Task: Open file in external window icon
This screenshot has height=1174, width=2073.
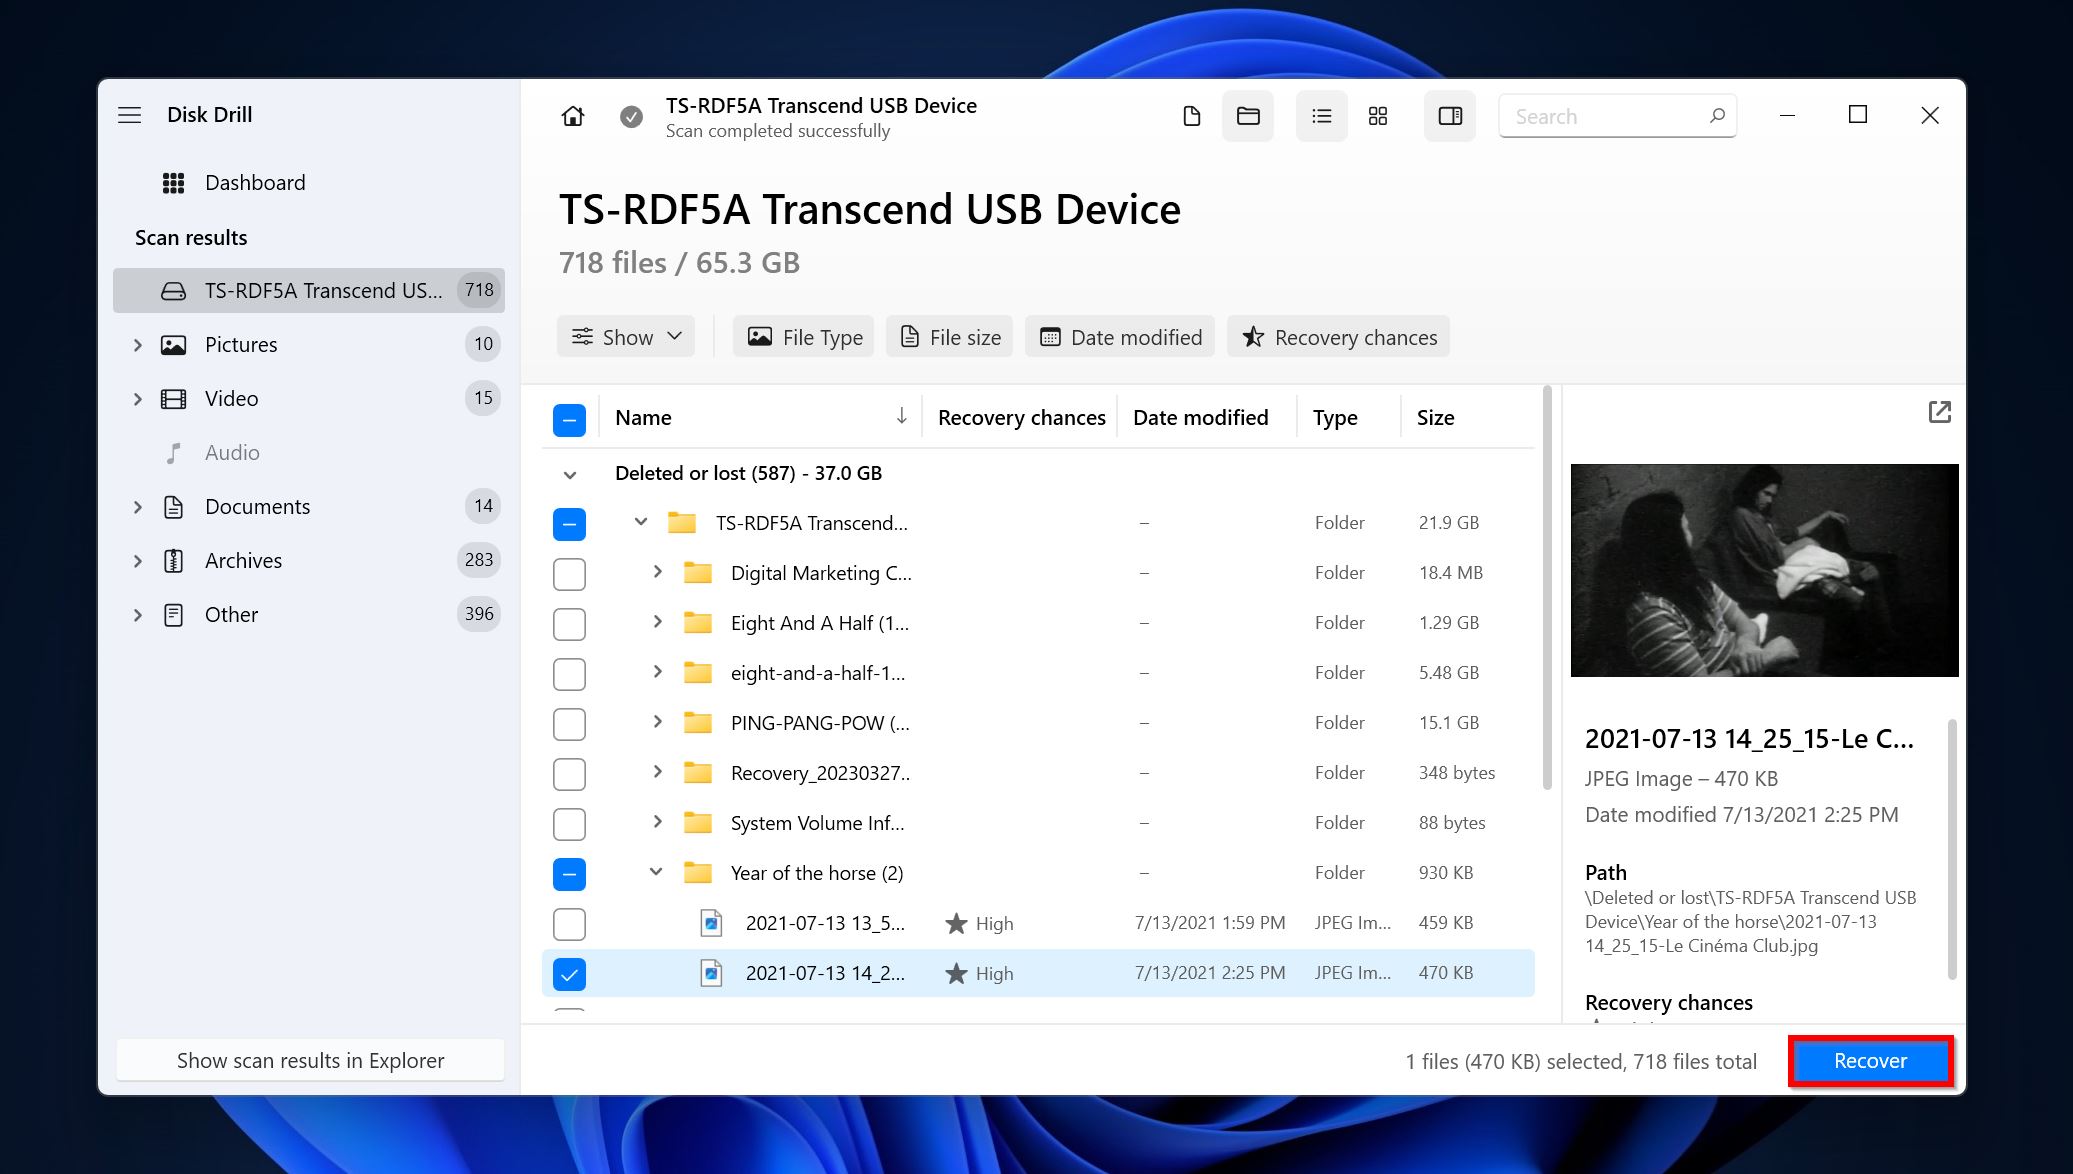Action: click(x=1938, y=413)
